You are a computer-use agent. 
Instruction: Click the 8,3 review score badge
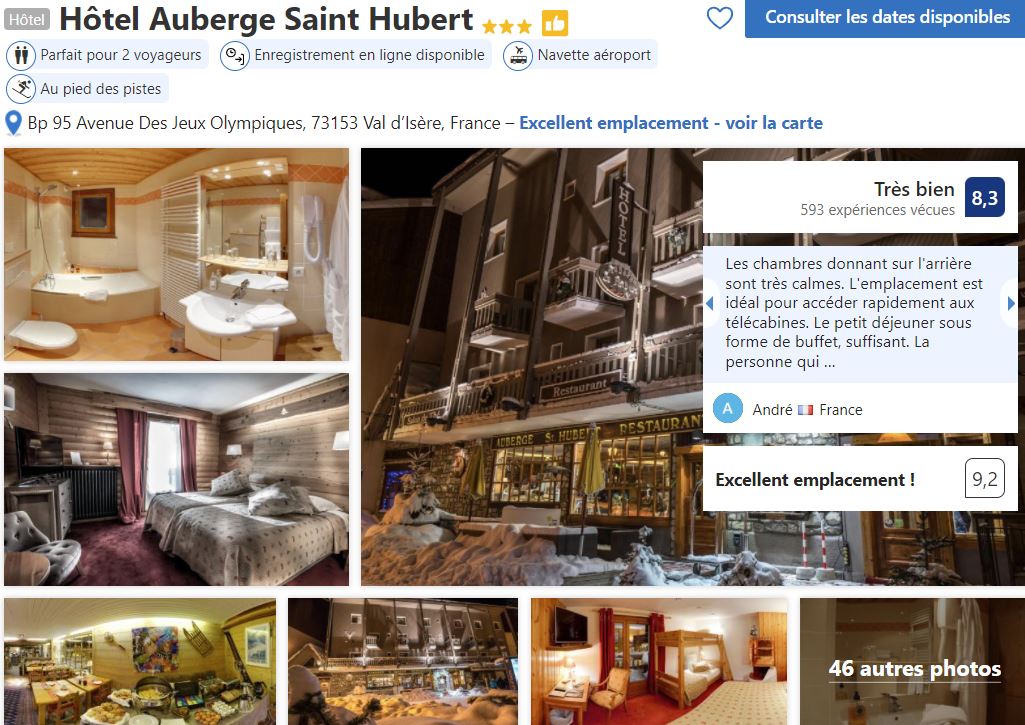click(984, 197)
